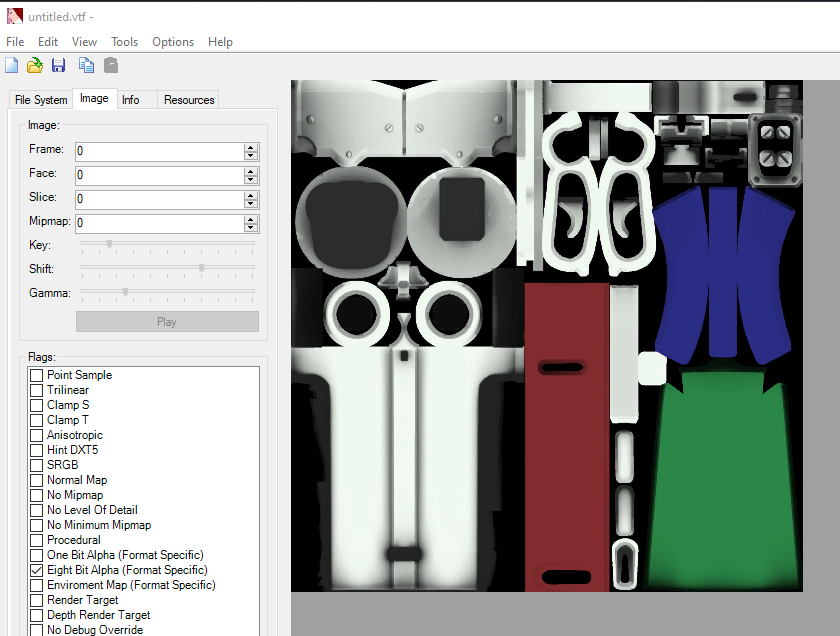Check the Enviroment Map flag
This screenshot has width=840, height=636.
(x=36, y=585)
